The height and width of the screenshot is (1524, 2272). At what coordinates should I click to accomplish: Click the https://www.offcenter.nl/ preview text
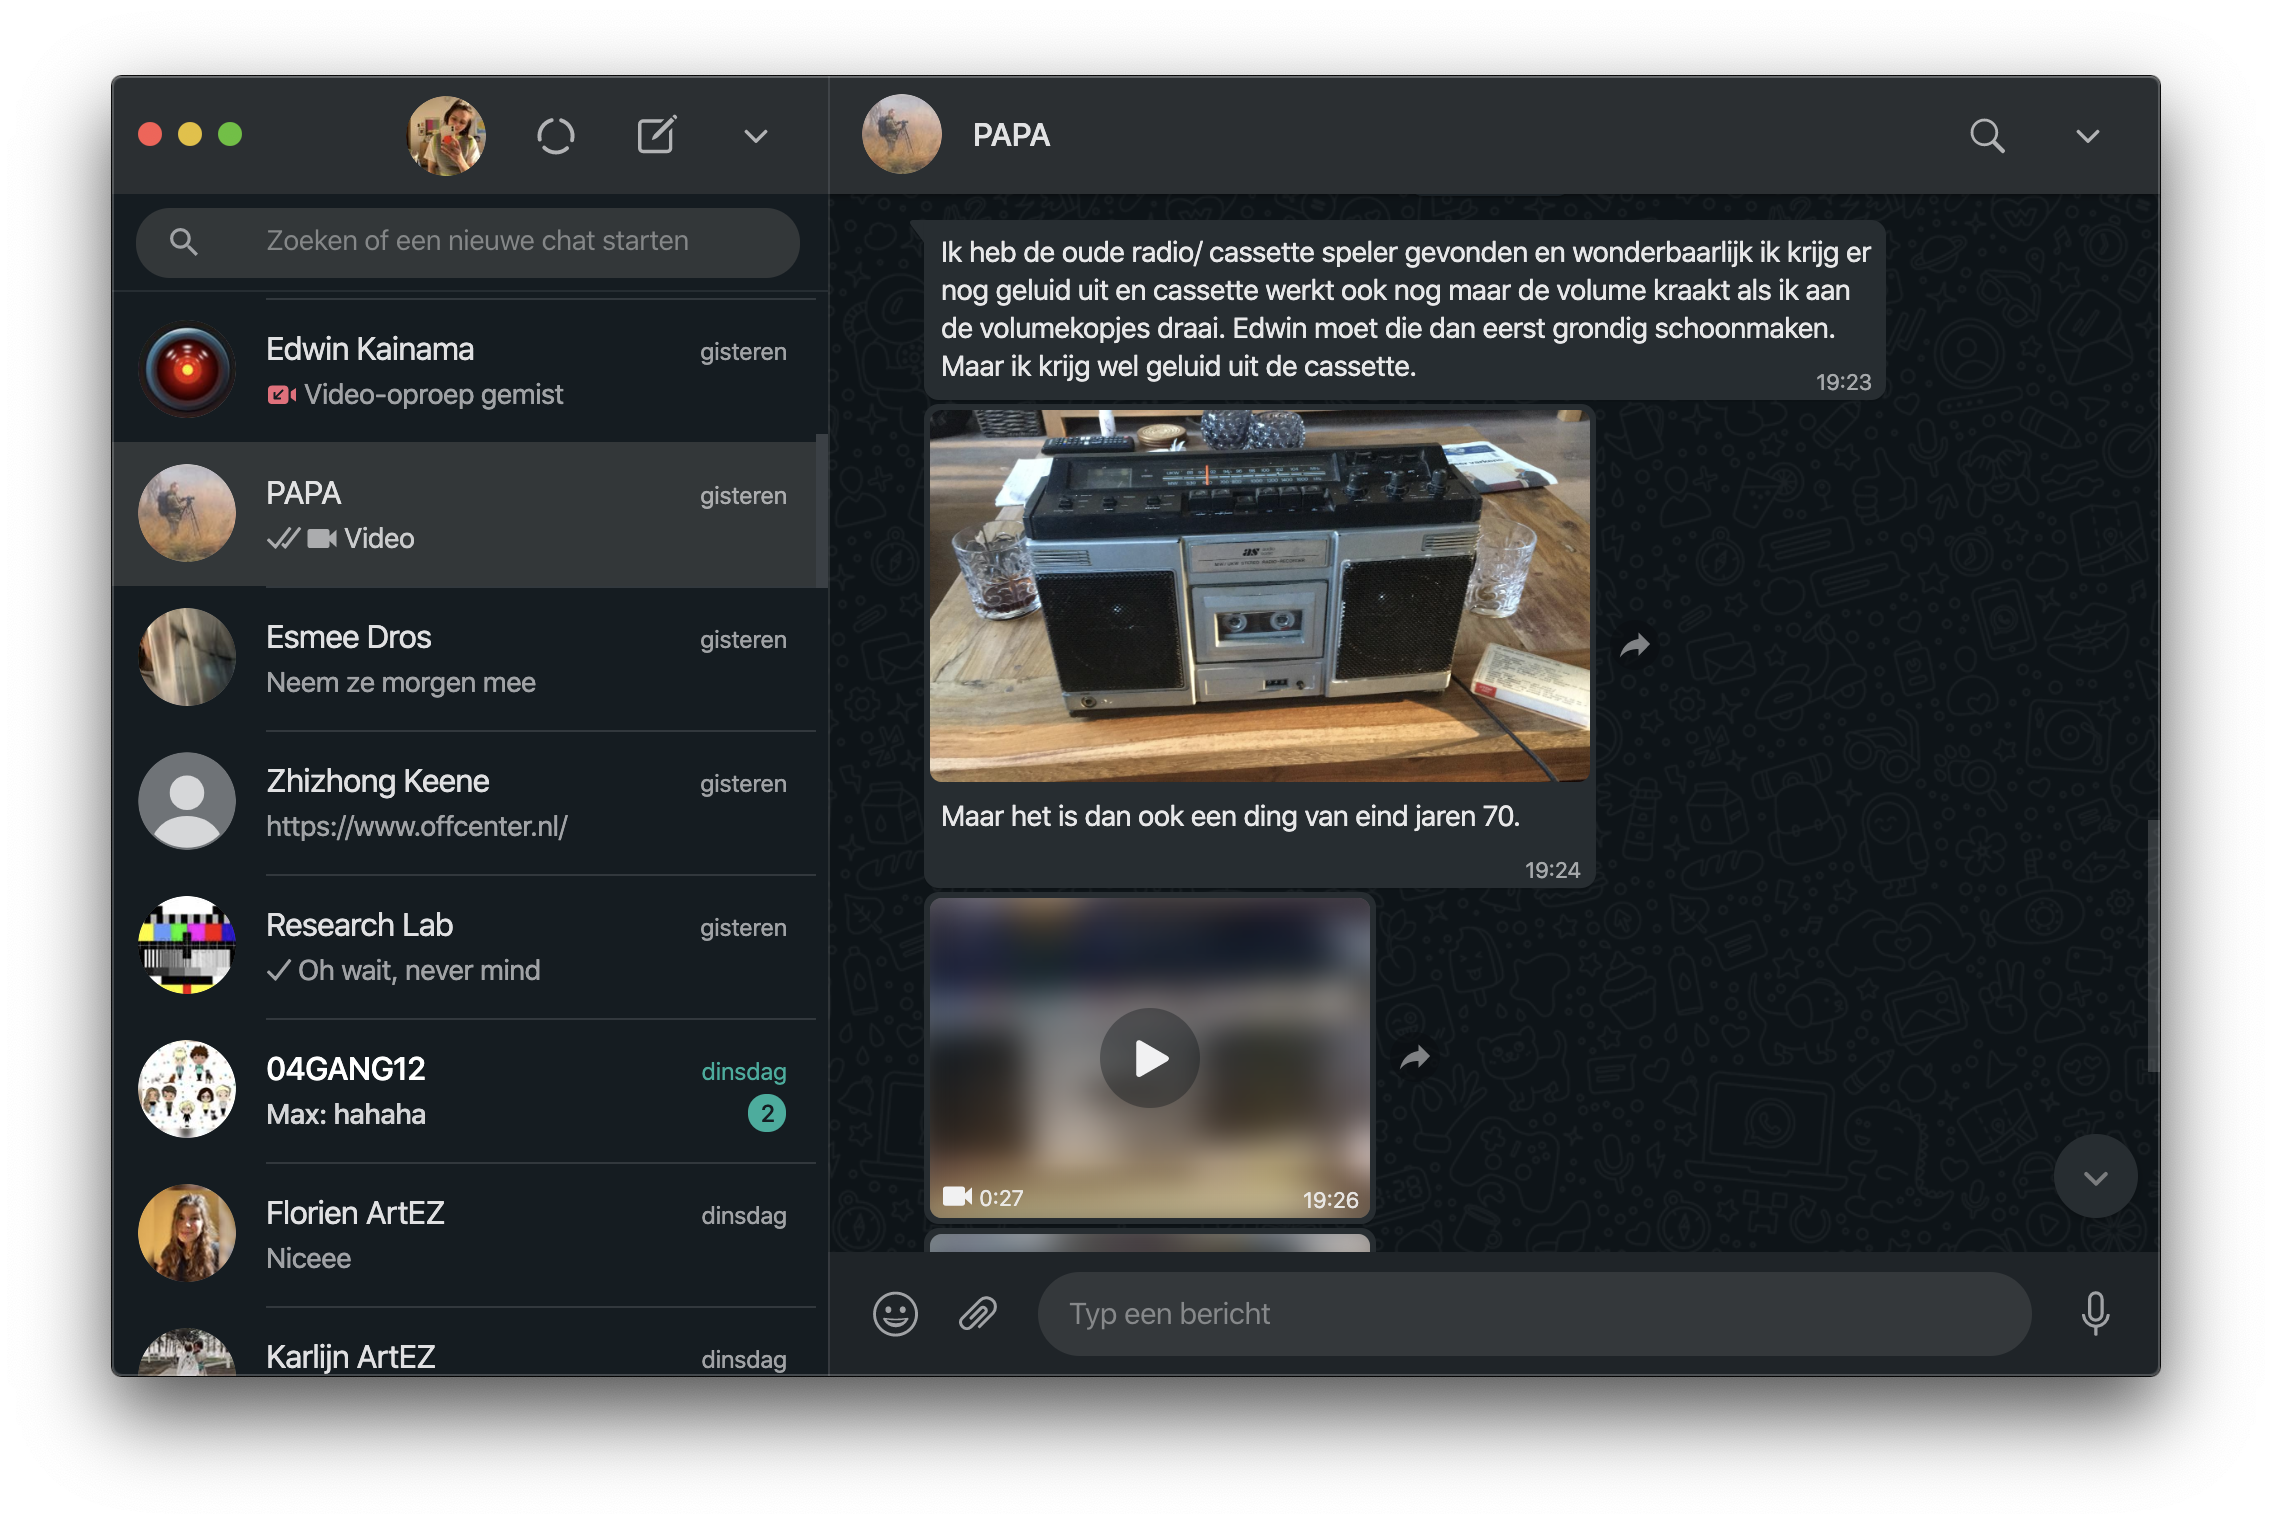tap(417, 827)
